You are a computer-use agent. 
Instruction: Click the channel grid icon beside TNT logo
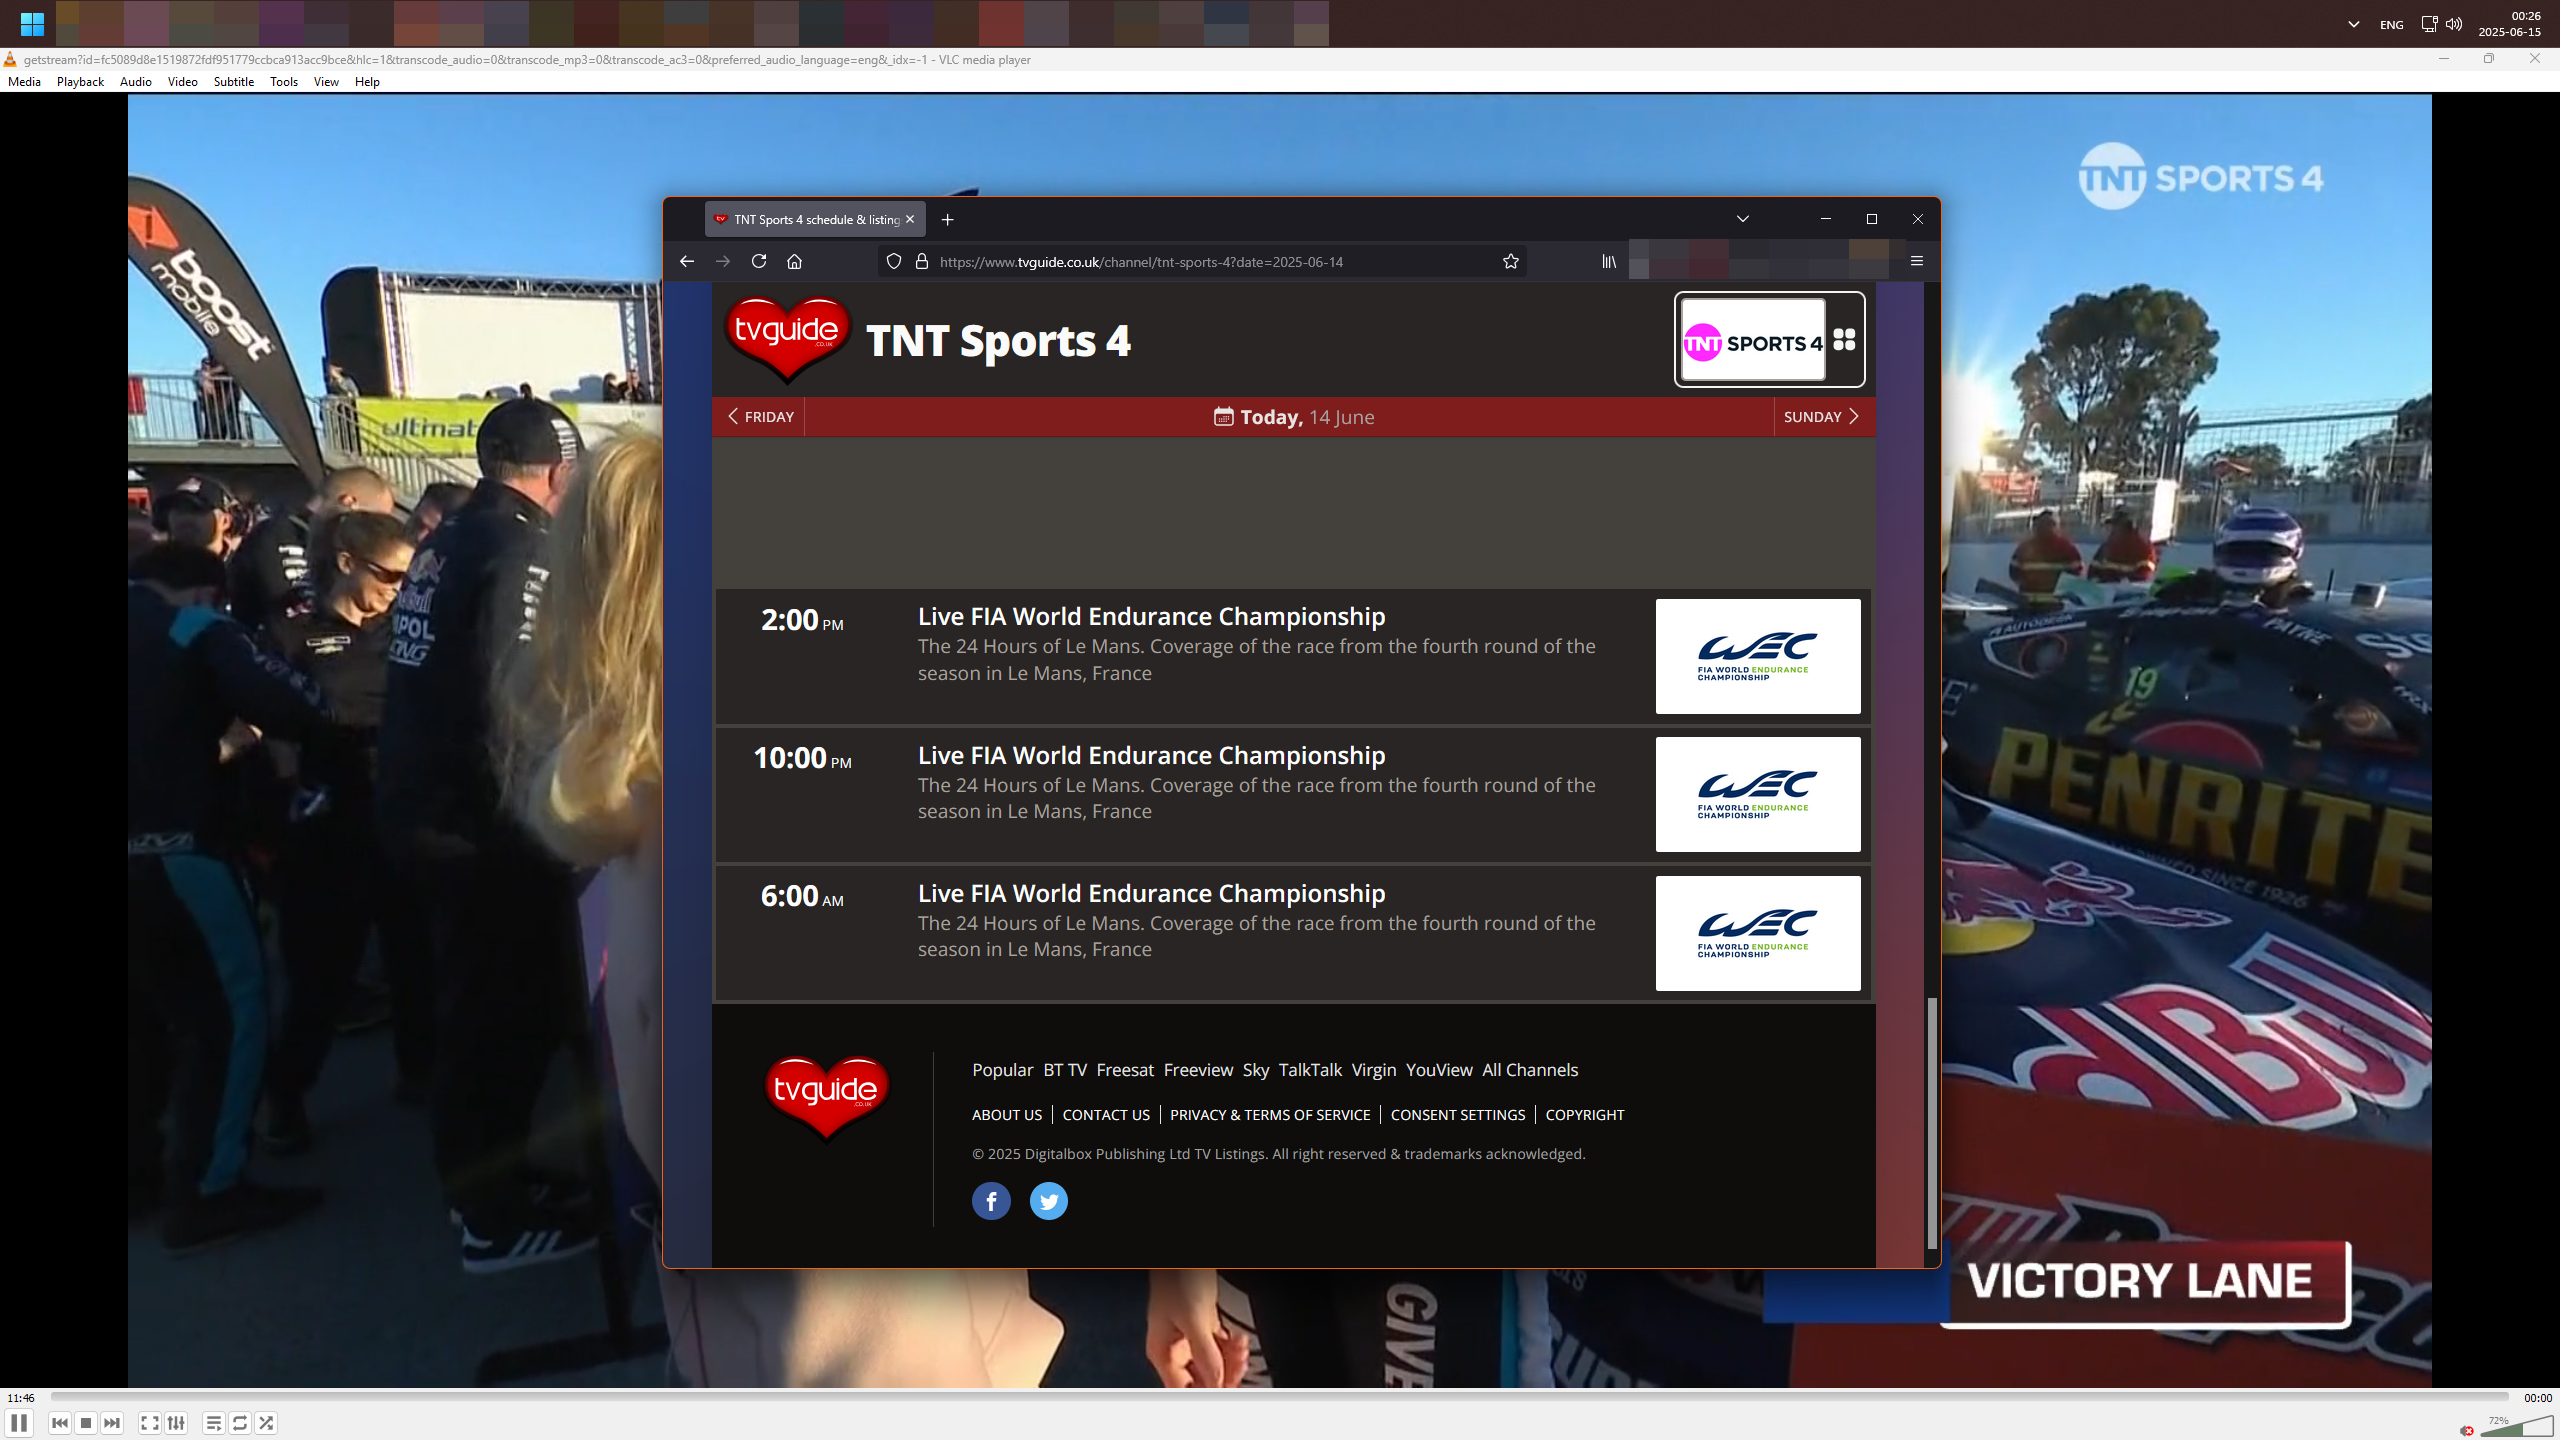coord(1845,340)
